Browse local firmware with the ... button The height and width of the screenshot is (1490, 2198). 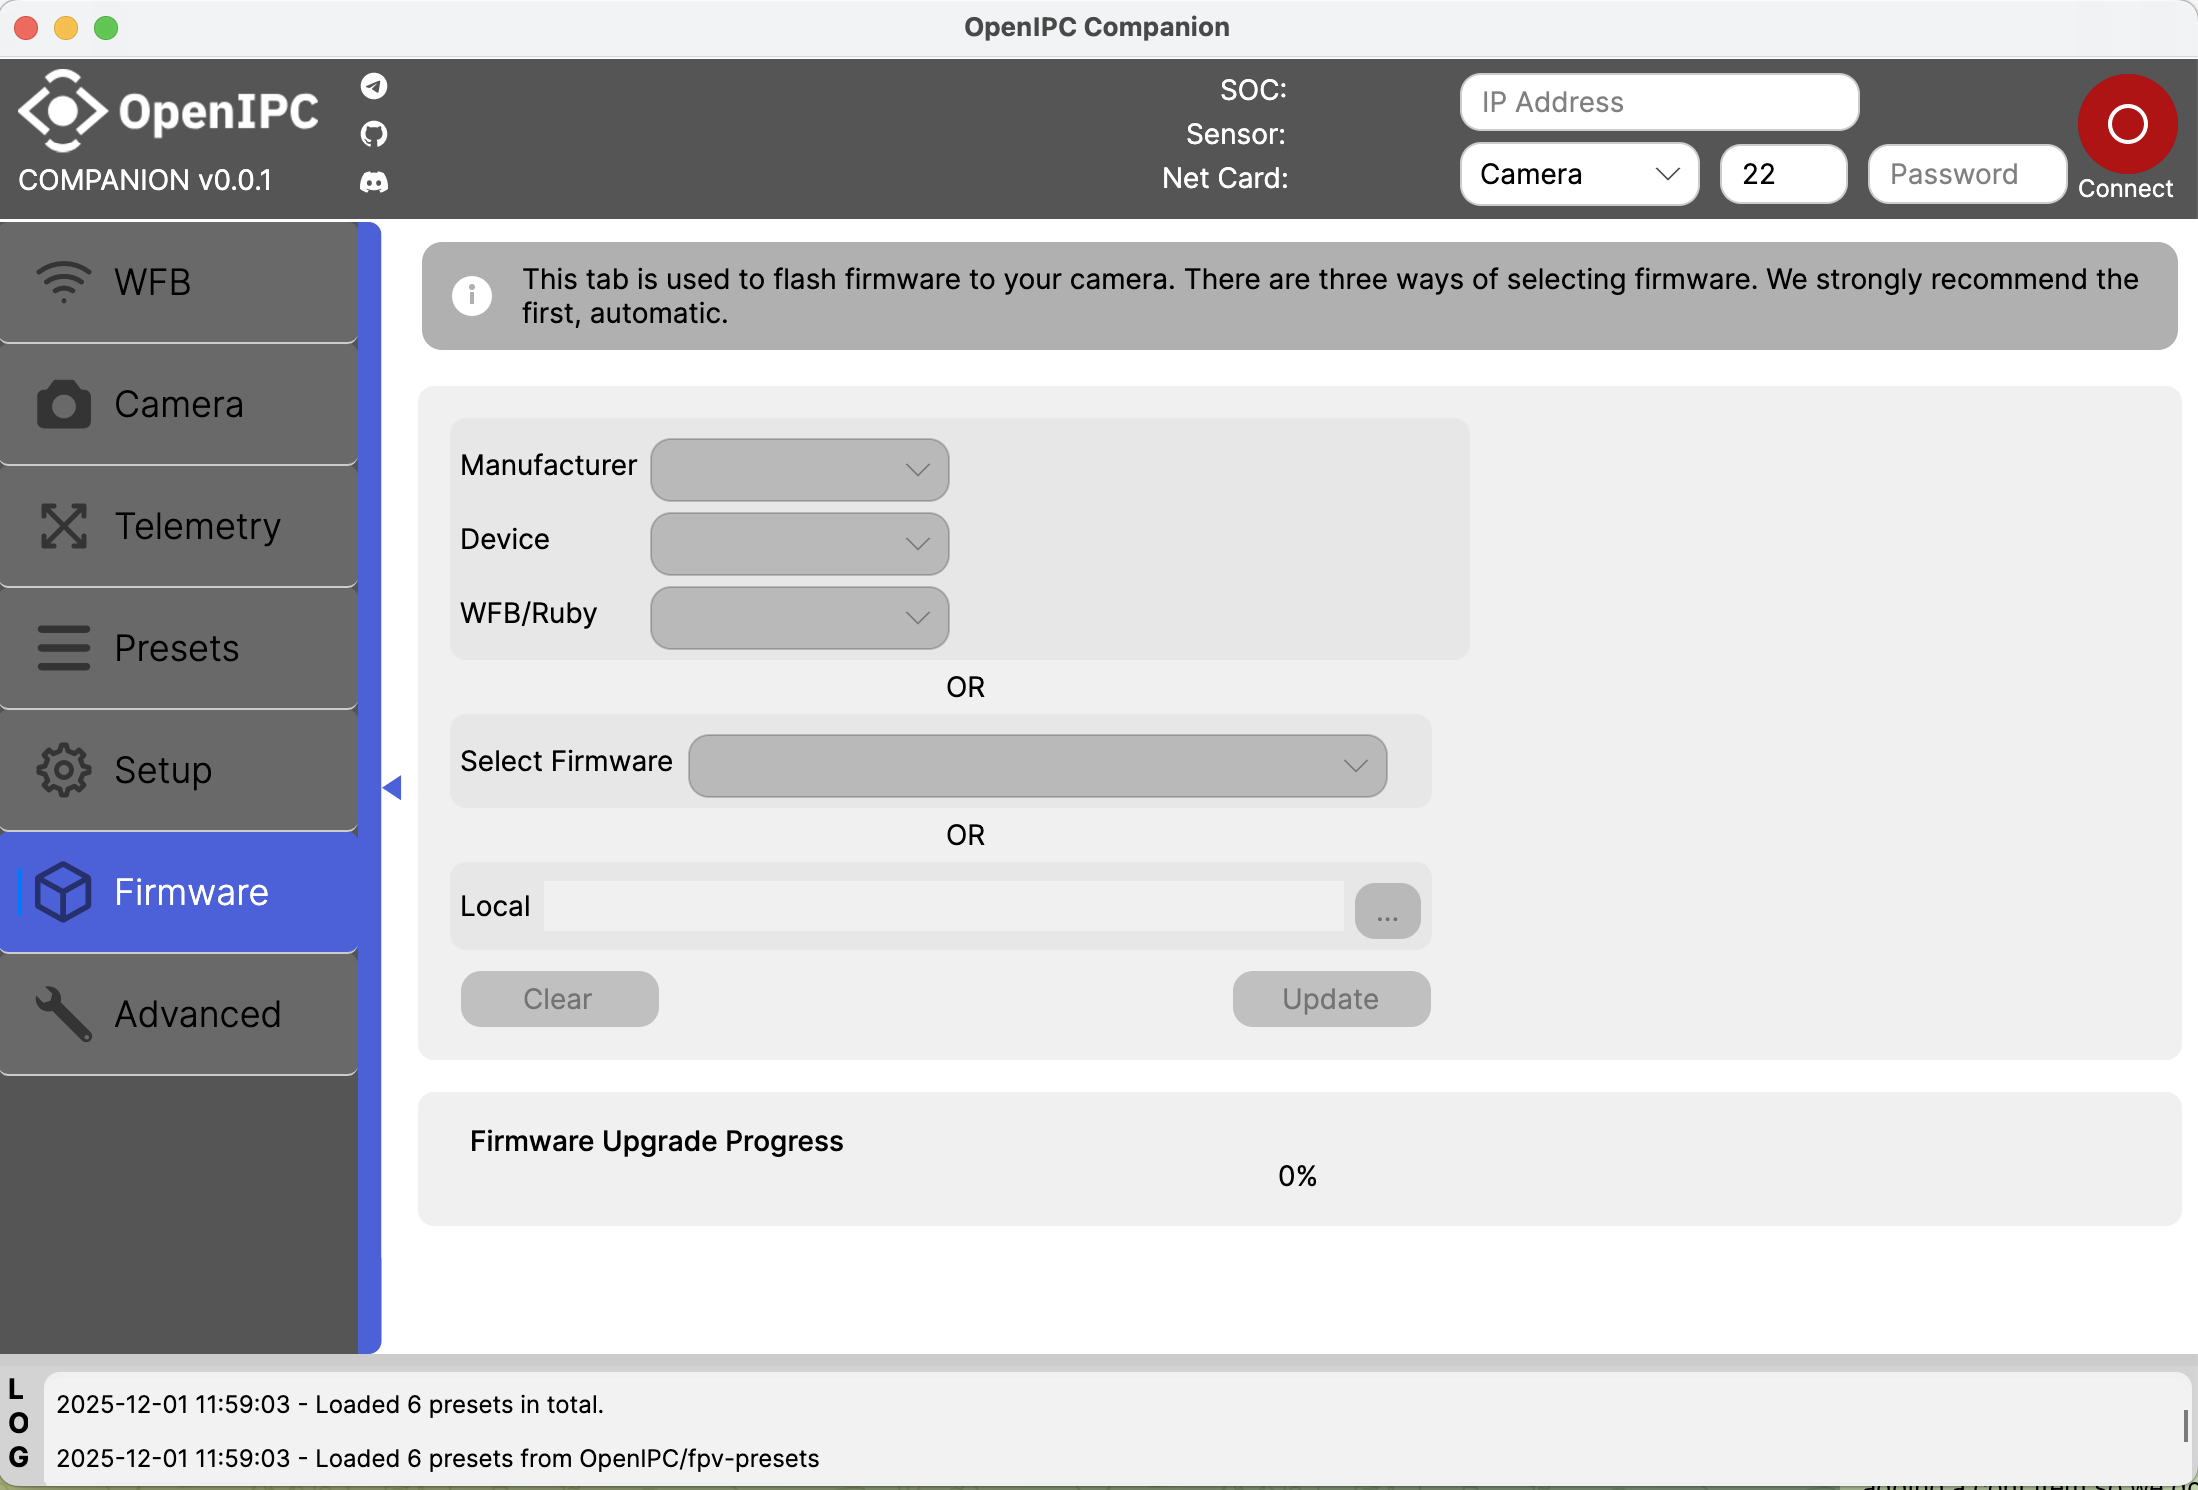point(1387,911)
